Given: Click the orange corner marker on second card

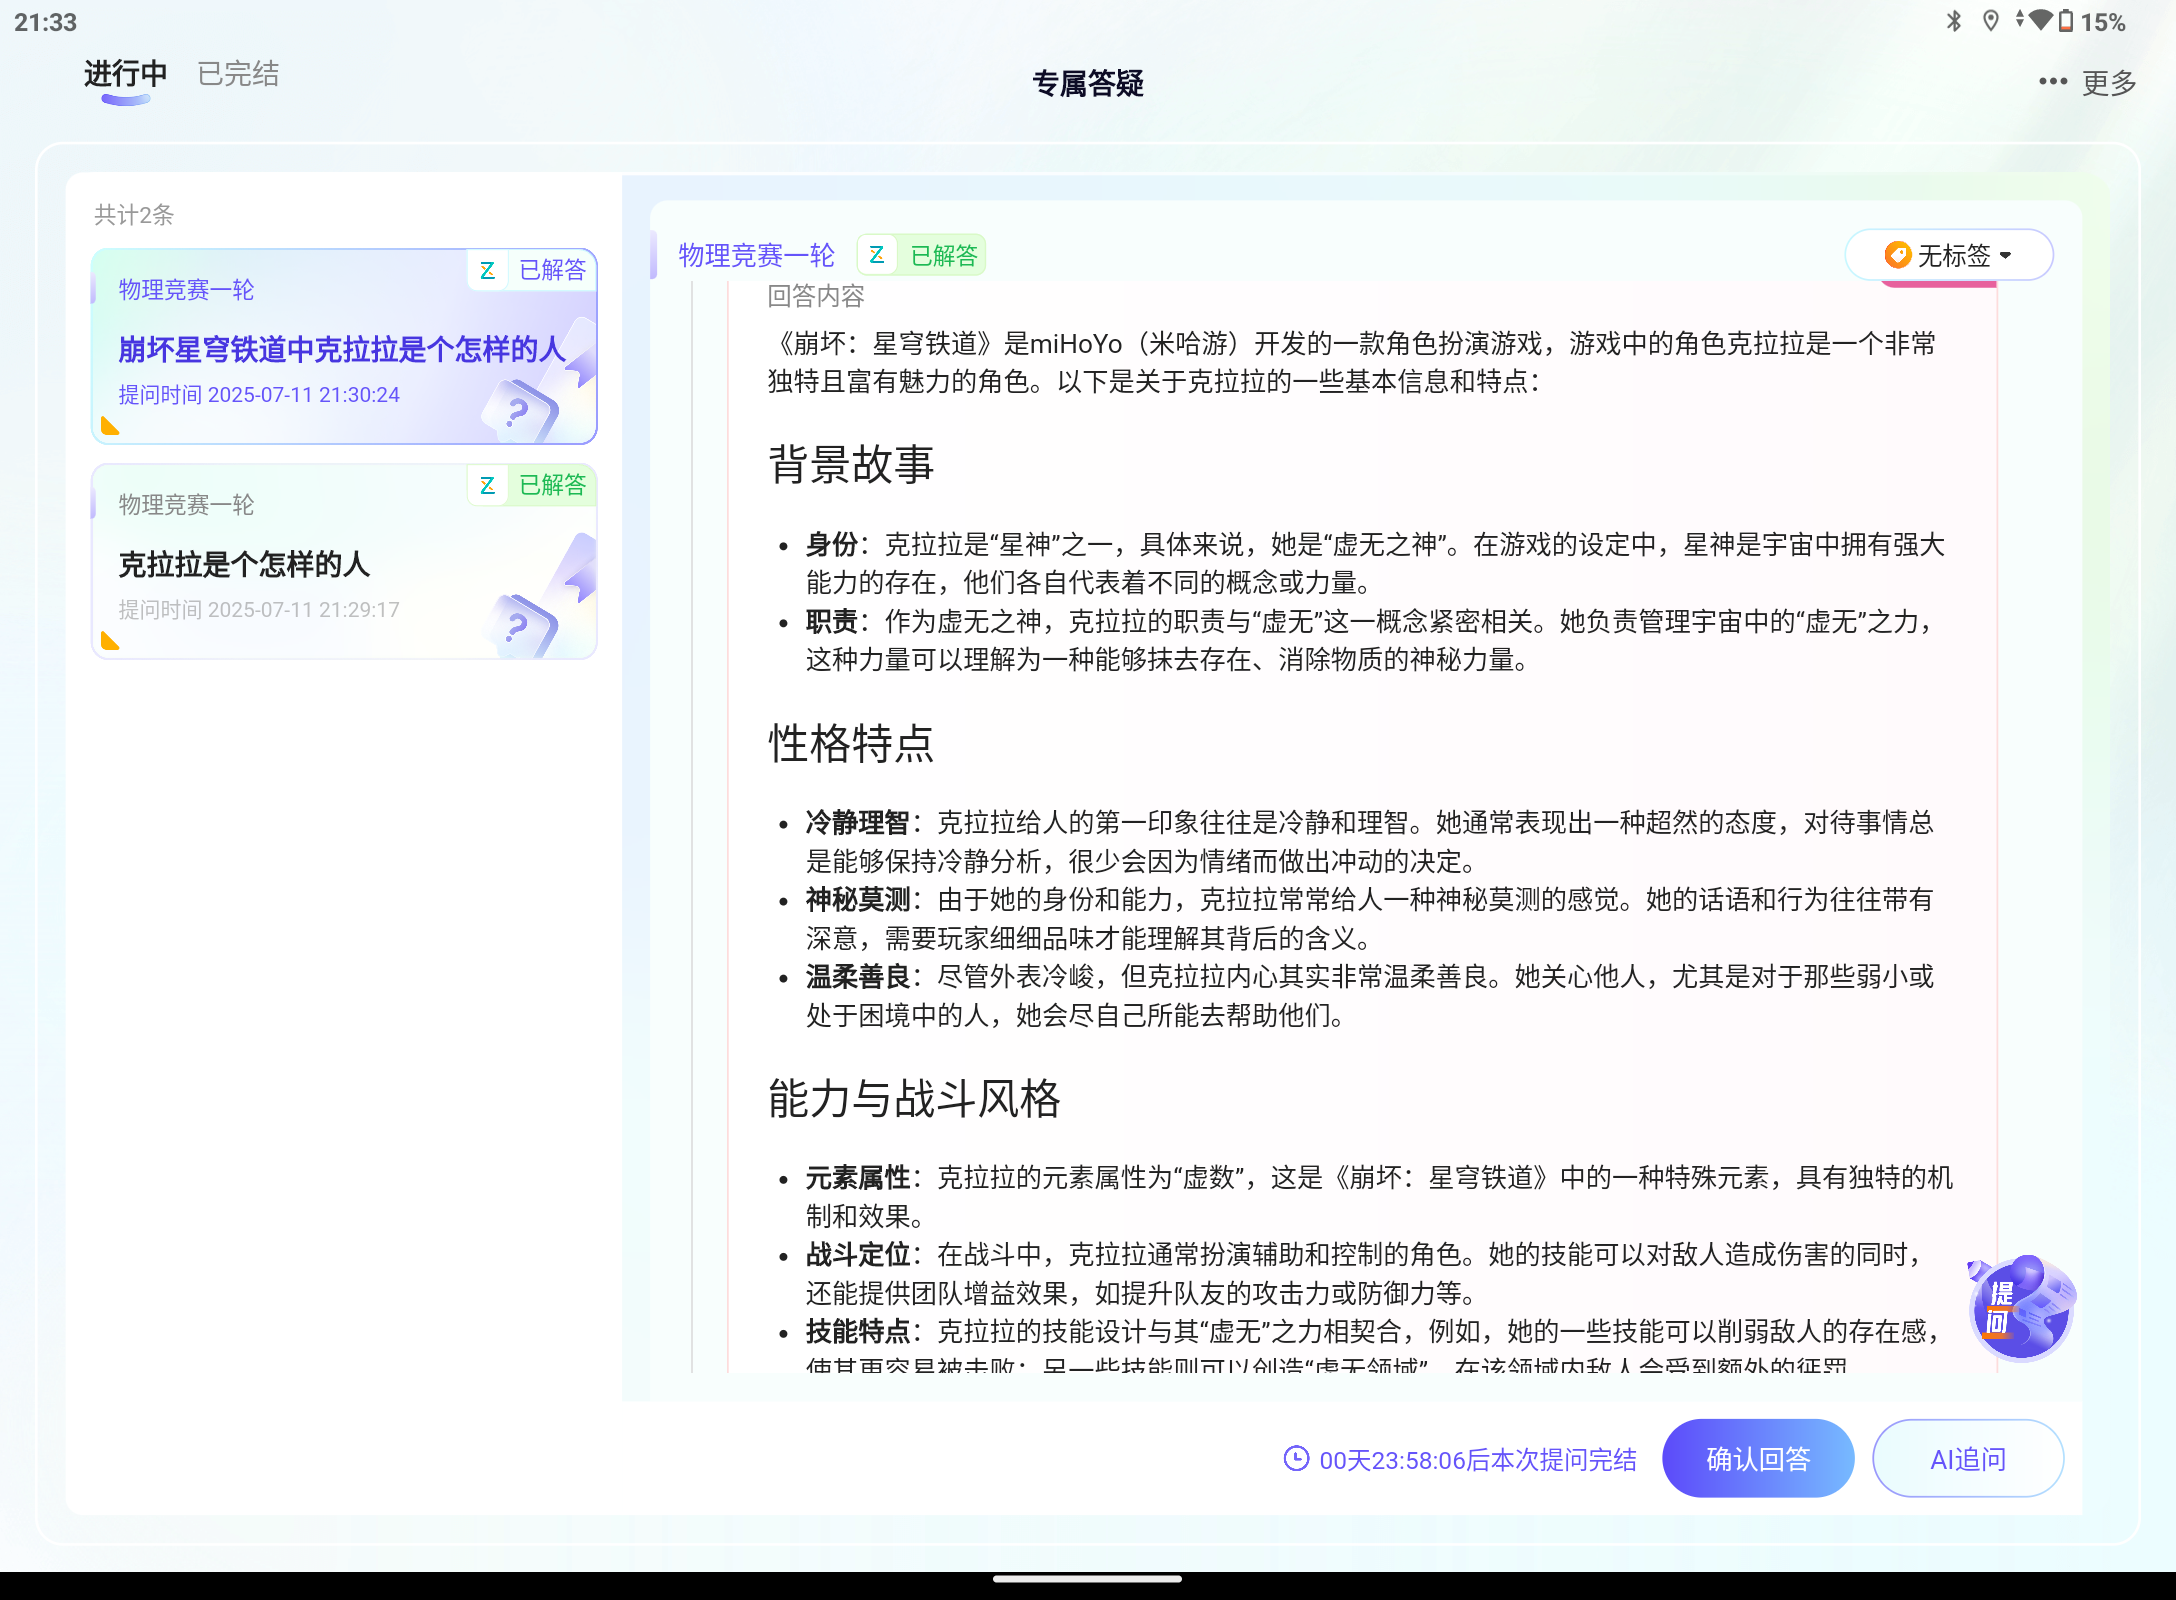Looking at the screenshot, I should tap(110, 641).
